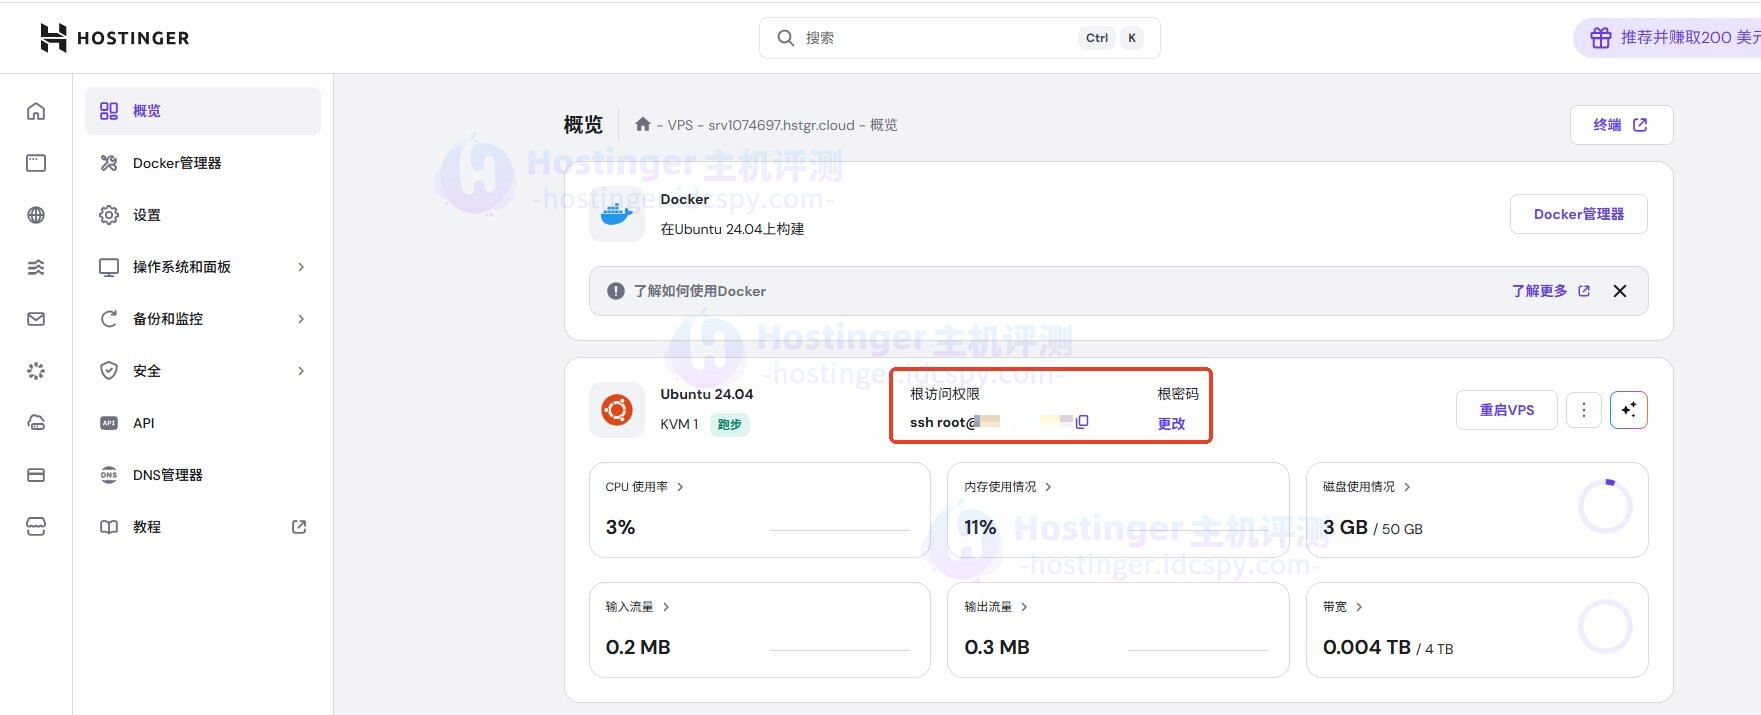This screenshot has width=1761, height=715.
Task: Open CPU 使用率 details
Action: coord(644,487)
